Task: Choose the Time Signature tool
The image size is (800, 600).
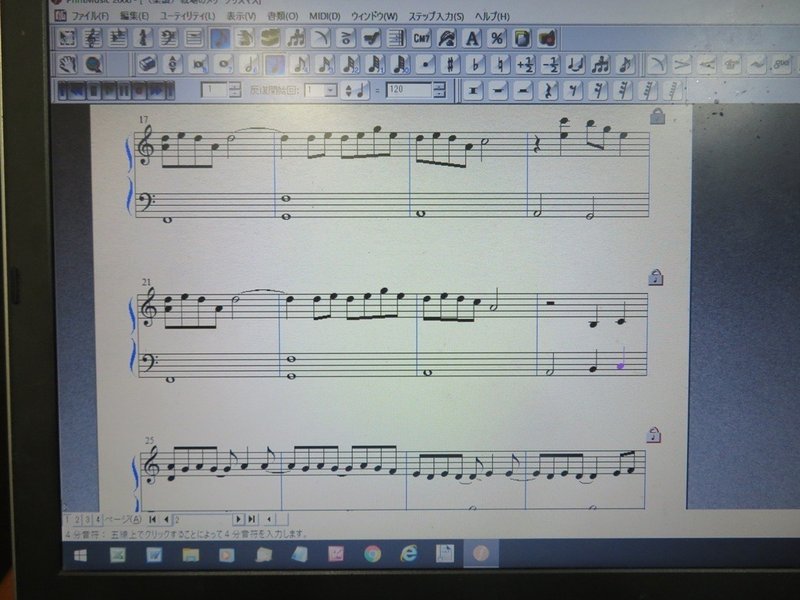Action: (x=143, y=38)
